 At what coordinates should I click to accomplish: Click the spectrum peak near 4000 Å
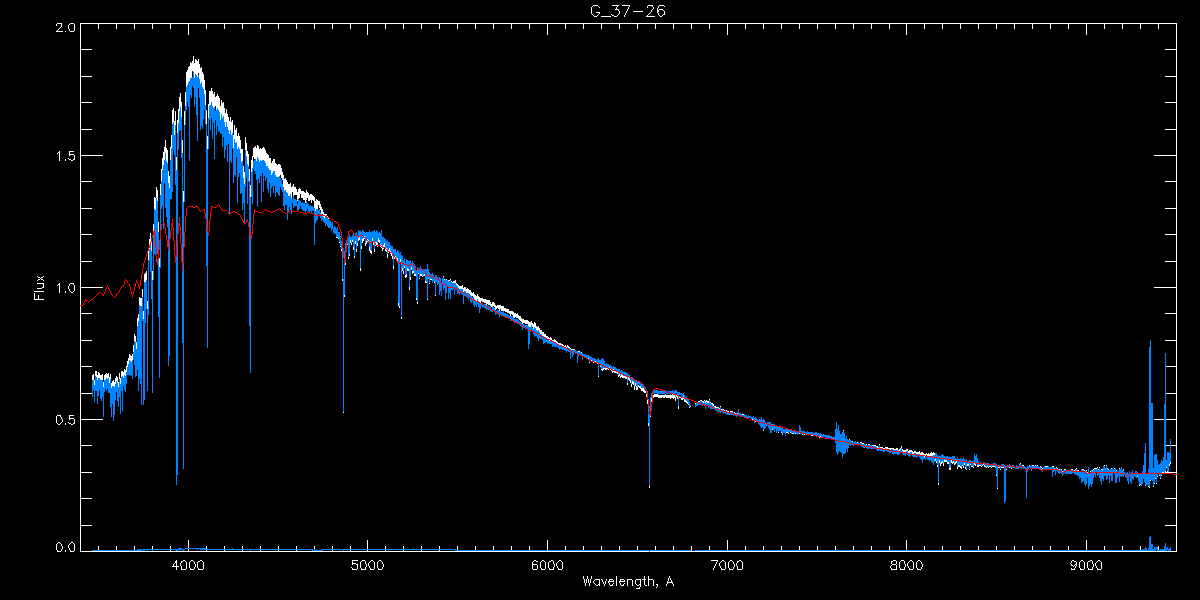(x=194, y=62)
